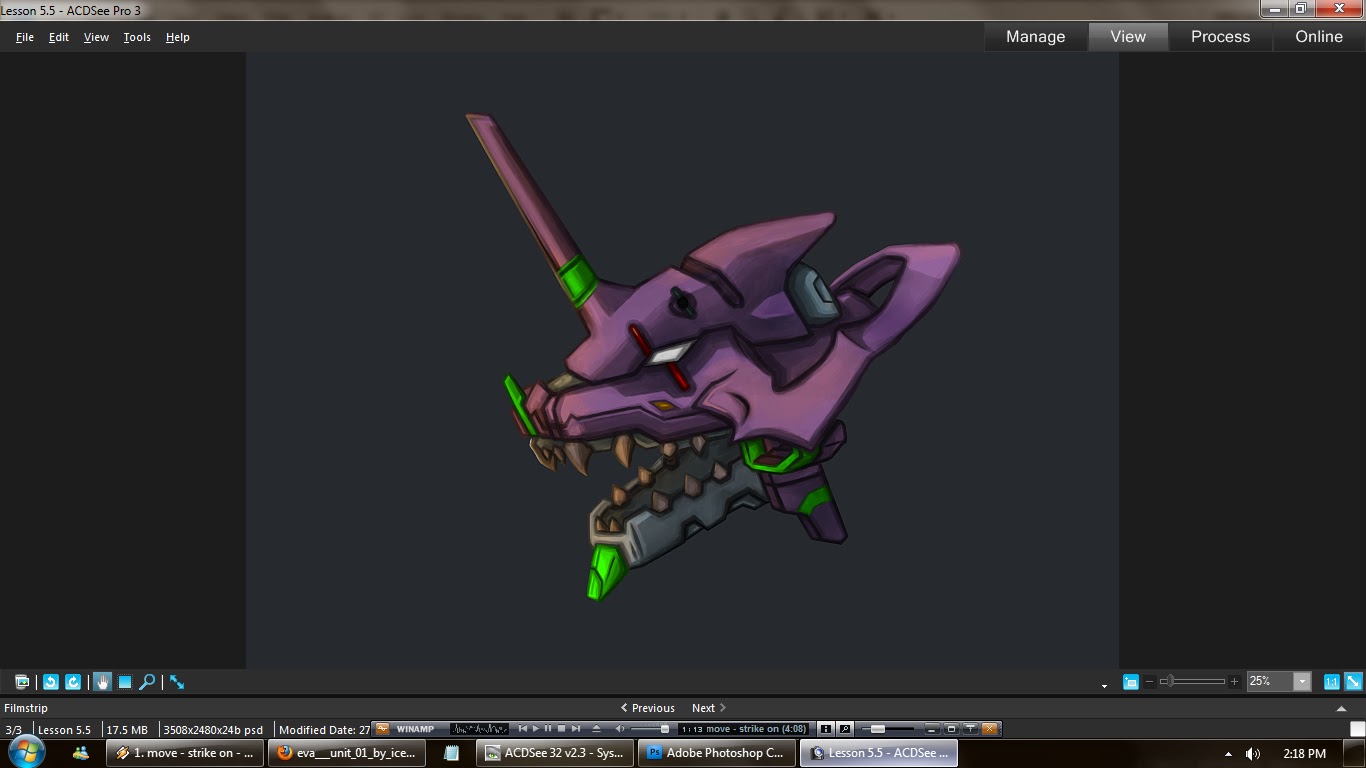Image resolution: width=1366 pixels, height=768 pixels.
Task: Rotate image right (clockwise)
Action: pos(73,682)
